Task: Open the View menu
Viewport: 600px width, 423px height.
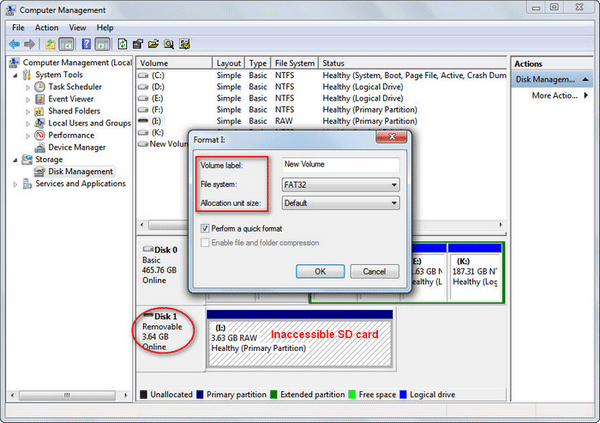Action: coord(77,28)
